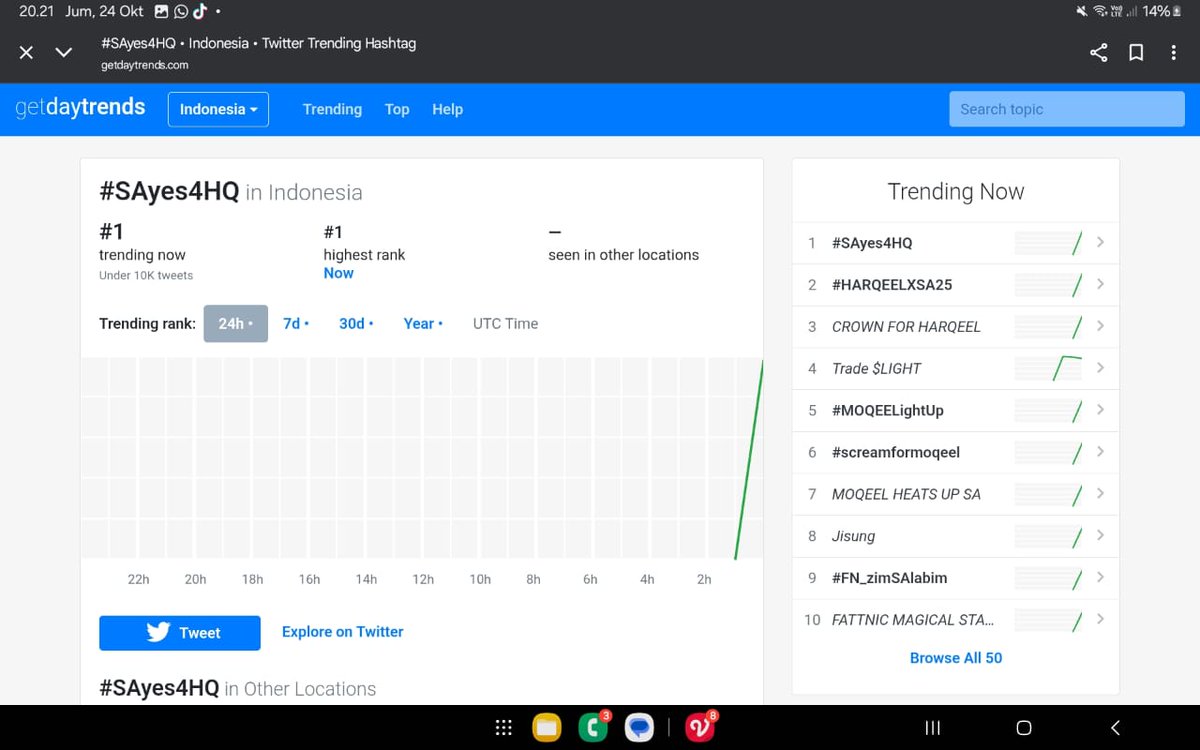
Task: Click chevron arrow beside #MOQEELightUp
Action: 1100,410
